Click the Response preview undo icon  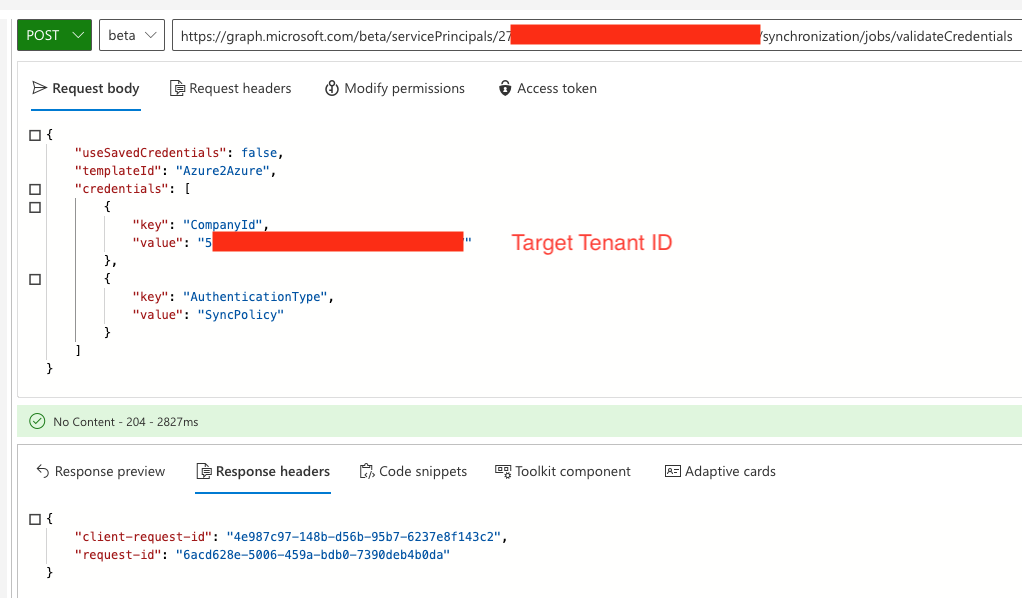tap(42, 471)
